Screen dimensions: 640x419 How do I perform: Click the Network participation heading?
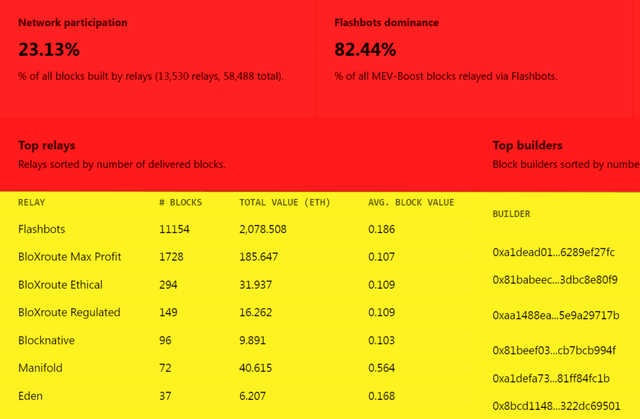[x=73, y=22]
